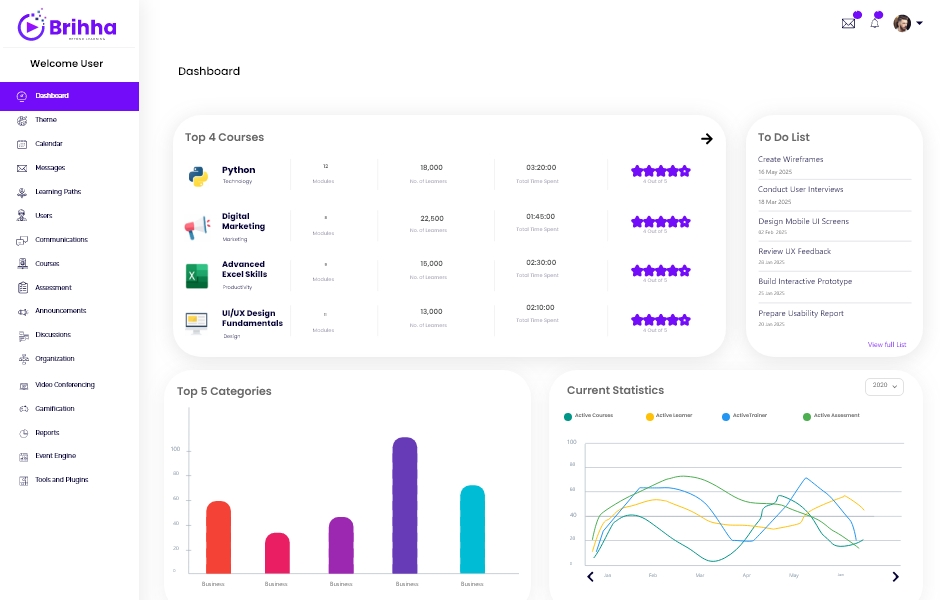Toggle the ActiveTrainer legend item
Image resolution: width=940 pixels, height=600 pixels.
(x=744, y=415)
